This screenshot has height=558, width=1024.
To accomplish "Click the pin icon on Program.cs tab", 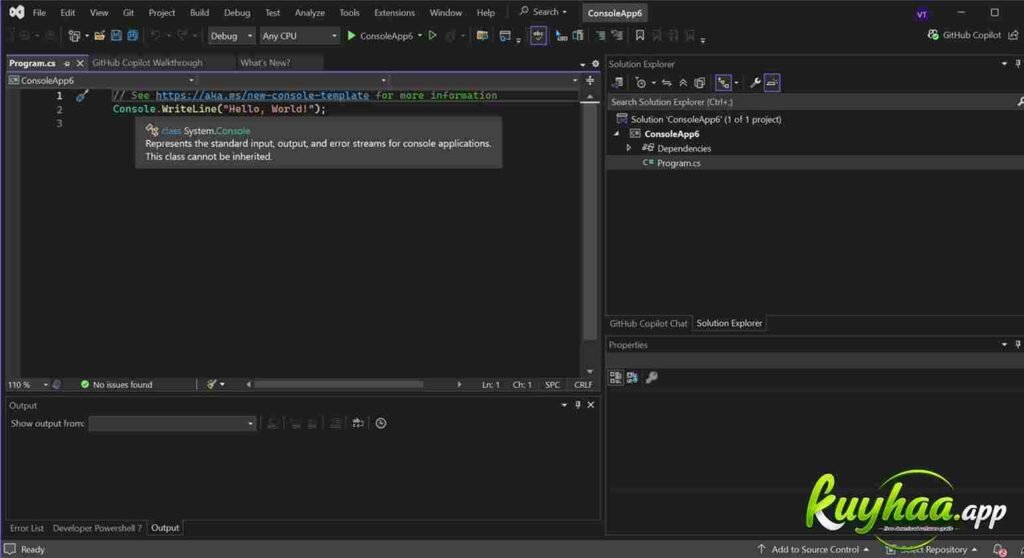I will pos(67,63).
